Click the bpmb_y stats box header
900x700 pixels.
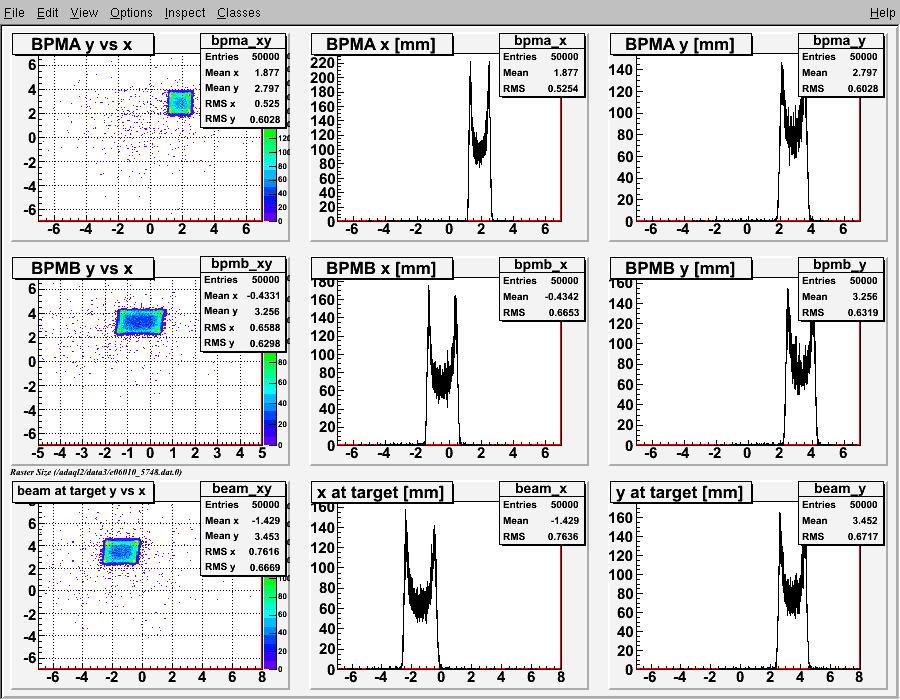[840, 264]
